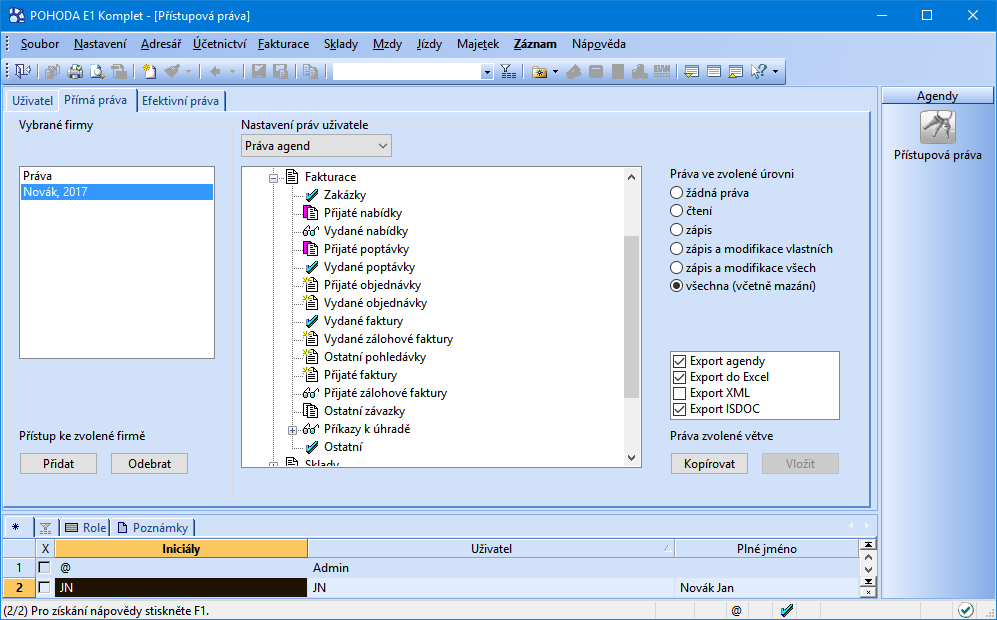
Task: Open the Role tab in the bottom panel
Action: pyautogui.click(x=86, y=528)
